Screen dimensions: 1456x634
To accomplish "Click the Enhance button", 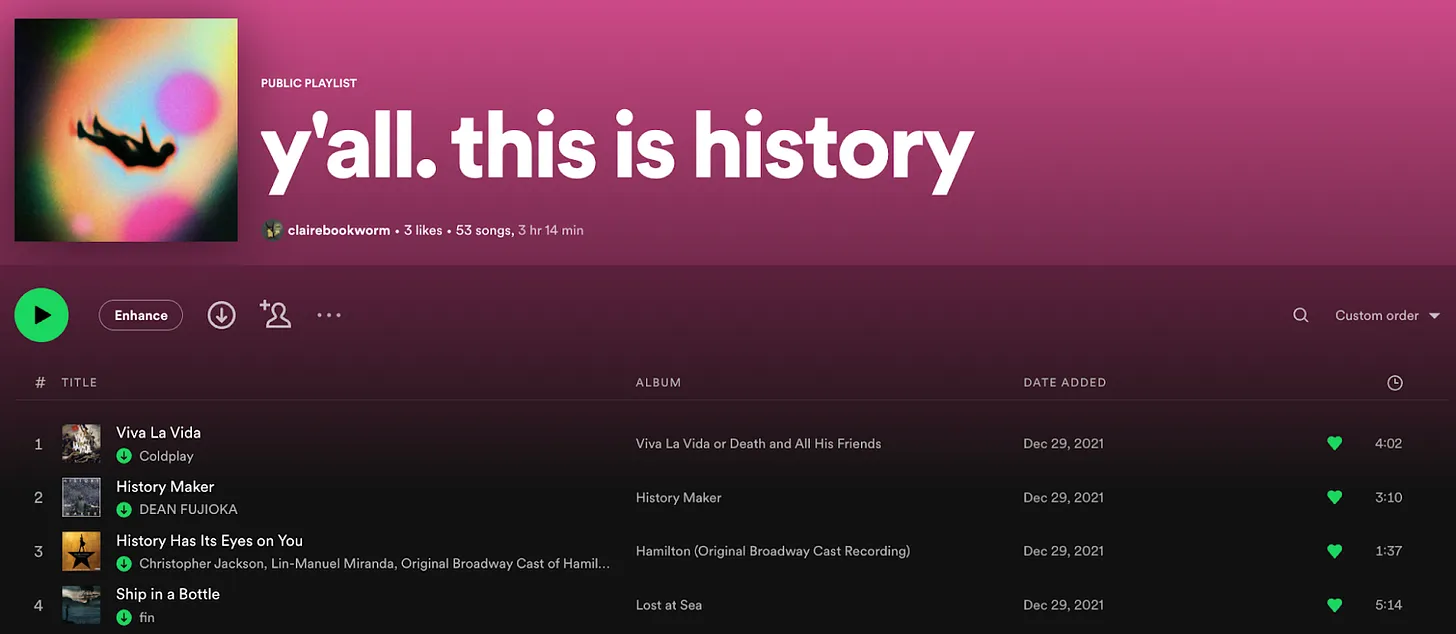I will tap(141, 315).
